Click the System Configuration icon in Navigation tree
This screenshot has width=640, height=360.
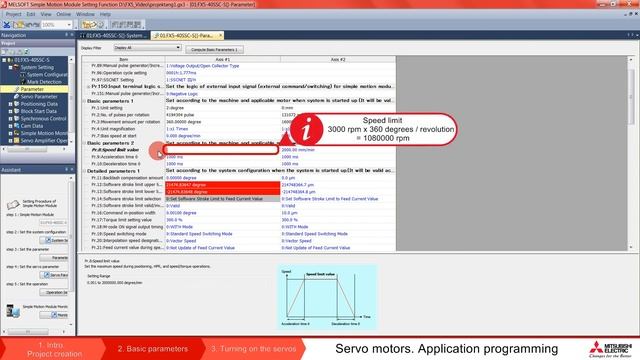[x=23, y=75]
